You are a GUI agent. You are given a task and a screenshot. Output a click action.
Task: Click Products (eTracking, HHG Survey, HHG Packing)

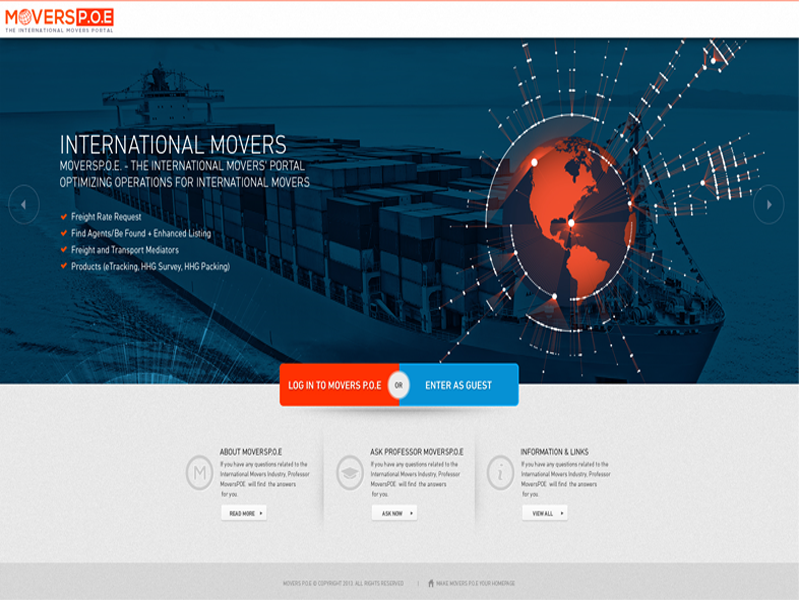tap(150, 267)
